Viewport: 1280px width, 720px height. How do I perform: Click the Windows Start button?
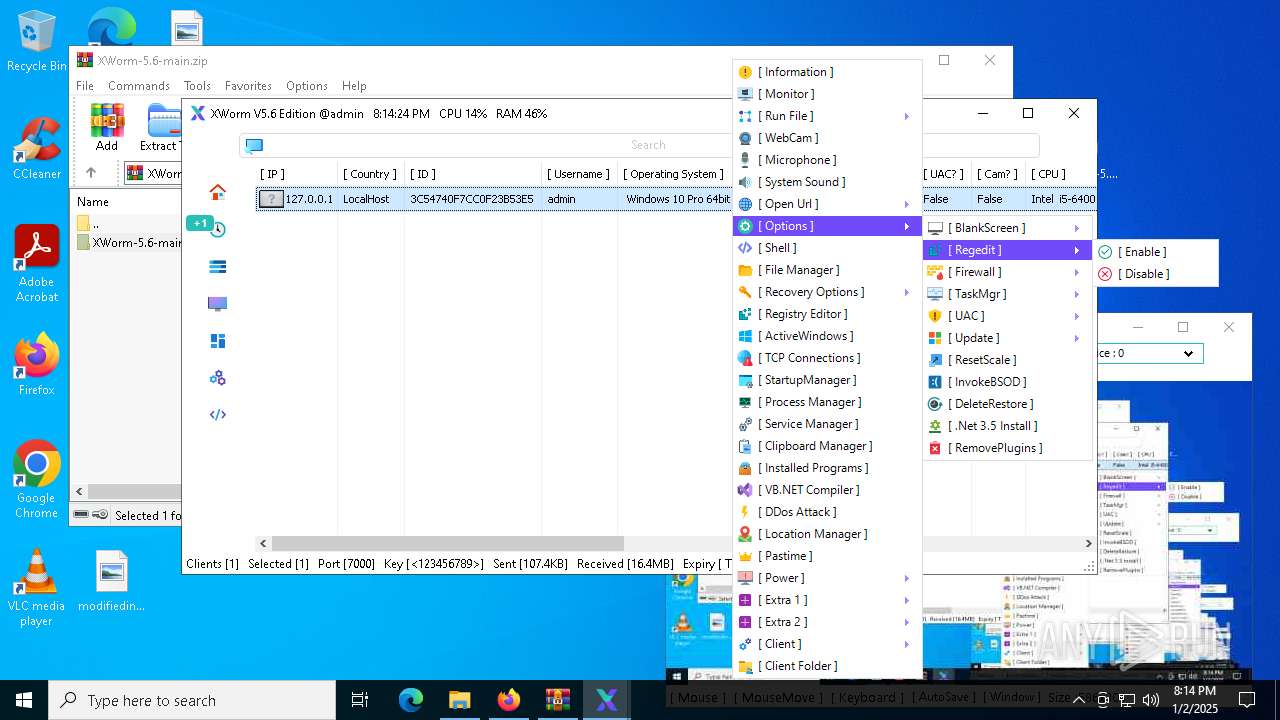tap(24, 700)
